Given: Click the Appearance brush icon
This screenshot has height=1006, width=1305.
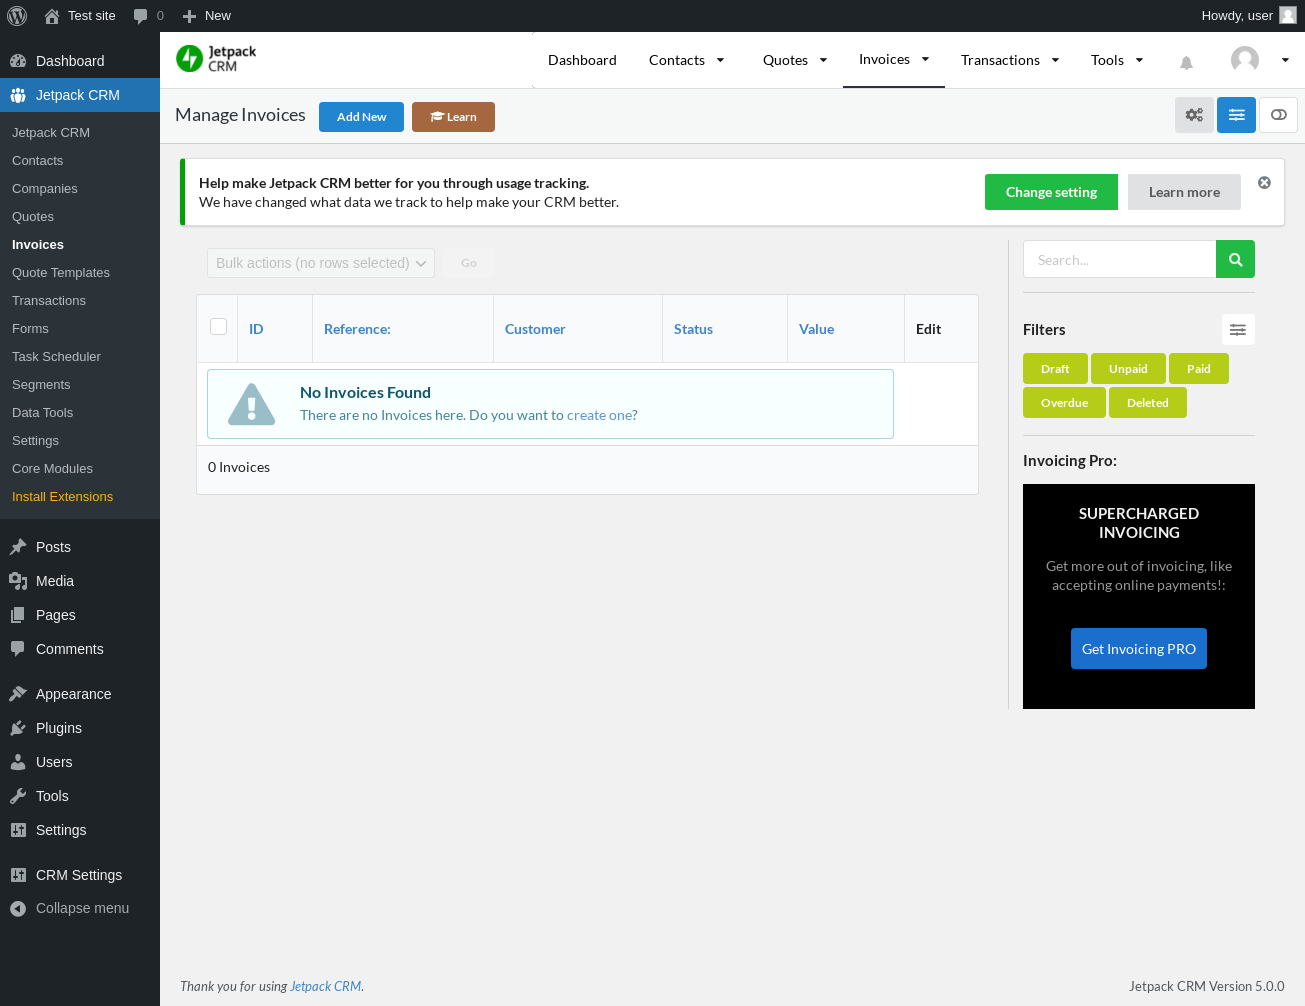Looking at the screenshot, I should pyautogui.click(x=18, y=694).
